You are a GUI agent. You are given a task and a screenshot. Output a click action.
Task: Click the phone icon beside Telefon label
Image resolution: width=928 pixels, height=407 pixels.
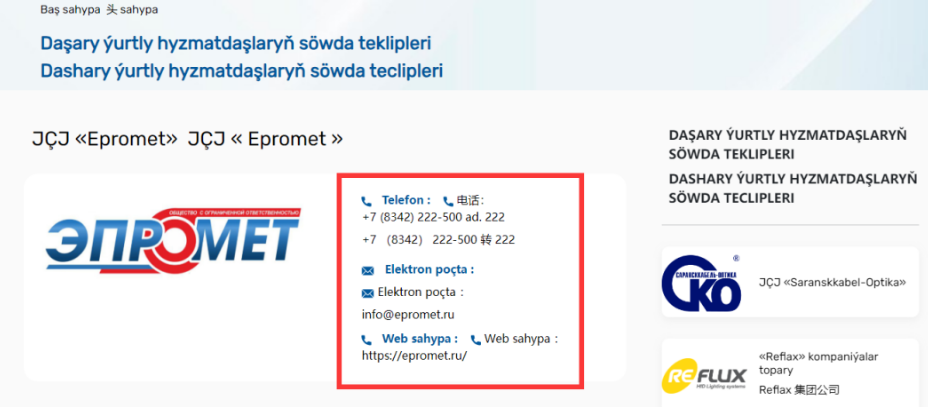tap(367, 201)
